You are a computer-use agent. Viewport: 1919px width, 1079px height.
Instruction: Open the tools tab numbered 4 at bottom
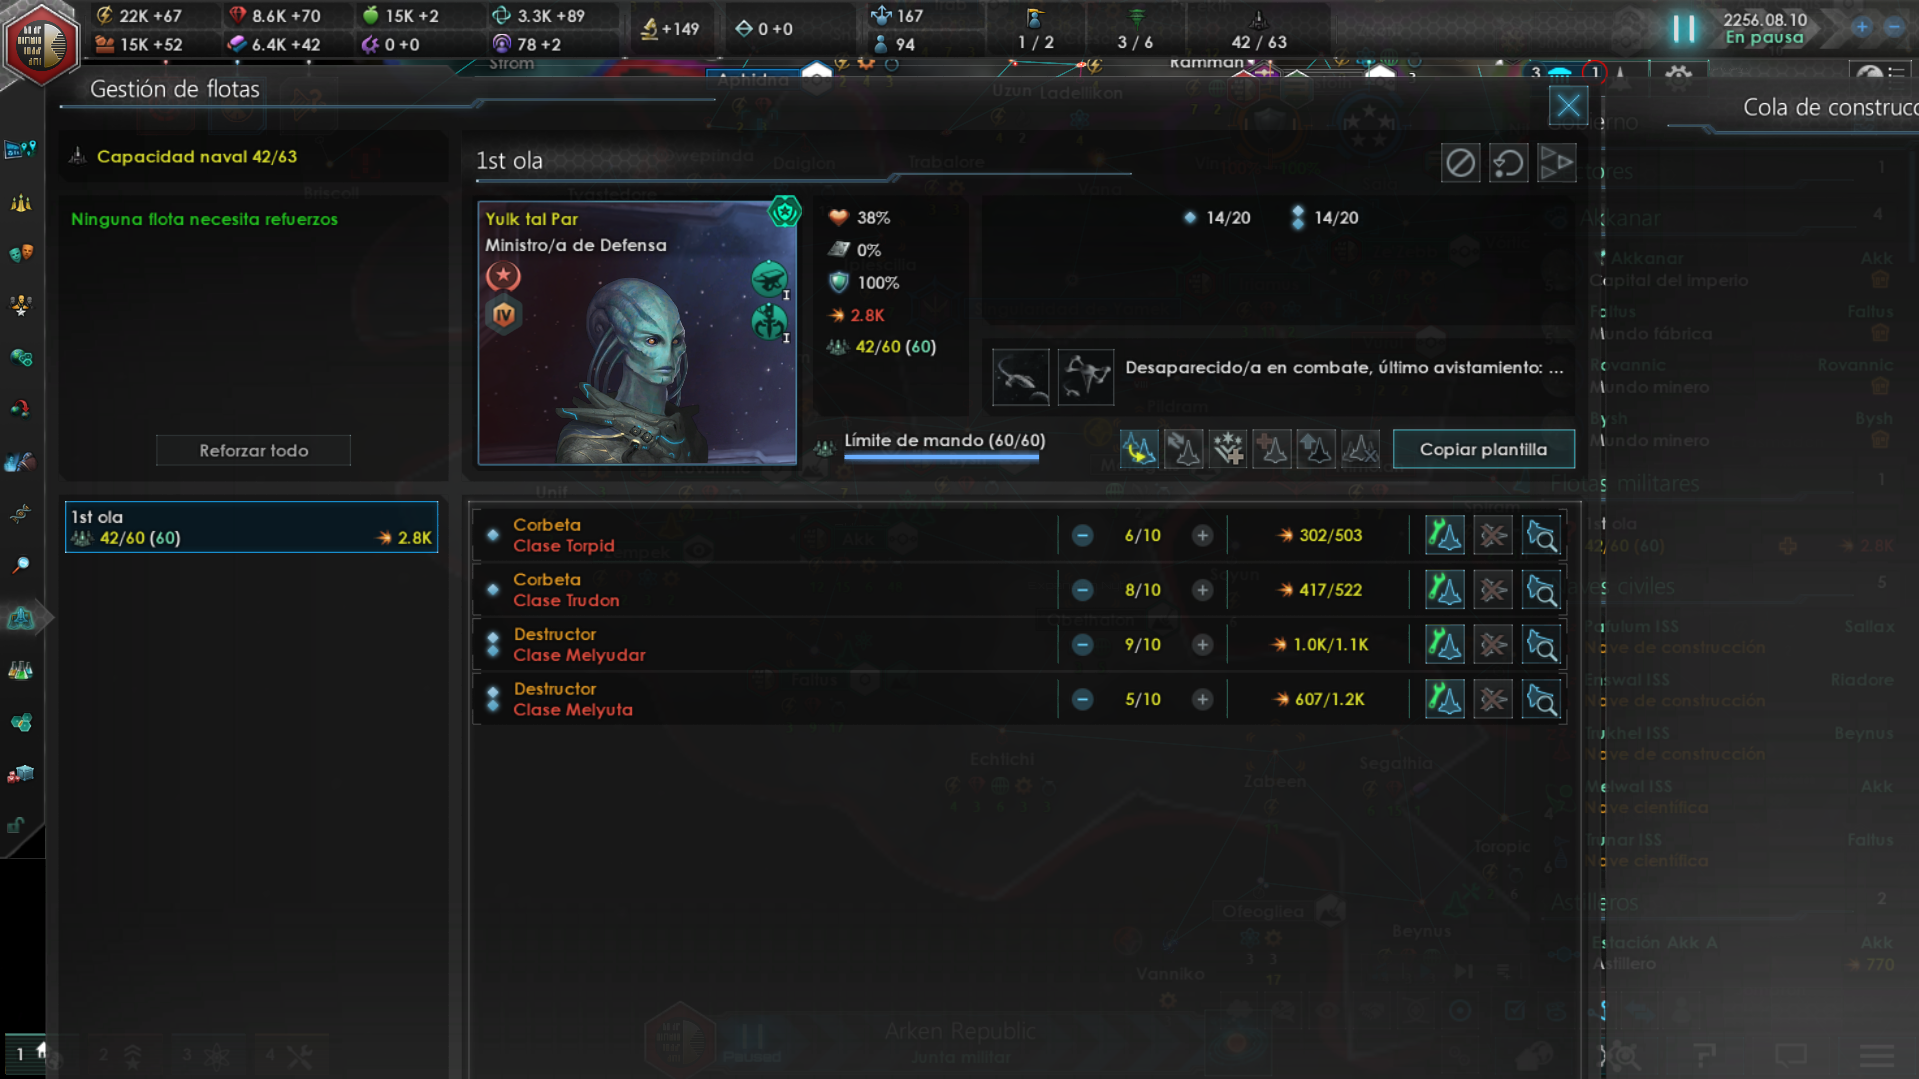pyautogui.click(x=289, y=1055)
